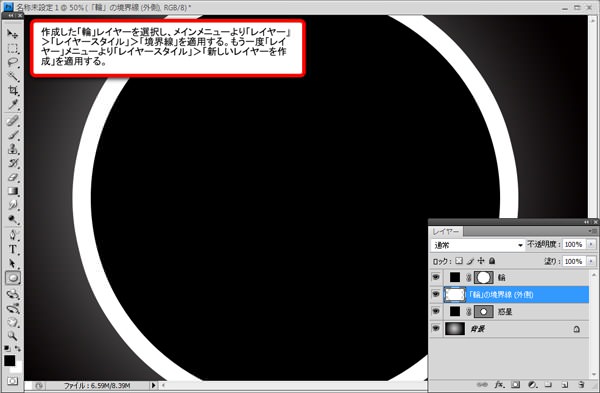Select the Zoom tool
The height and width of the screenshot is (393, 600).
(13, 336)
